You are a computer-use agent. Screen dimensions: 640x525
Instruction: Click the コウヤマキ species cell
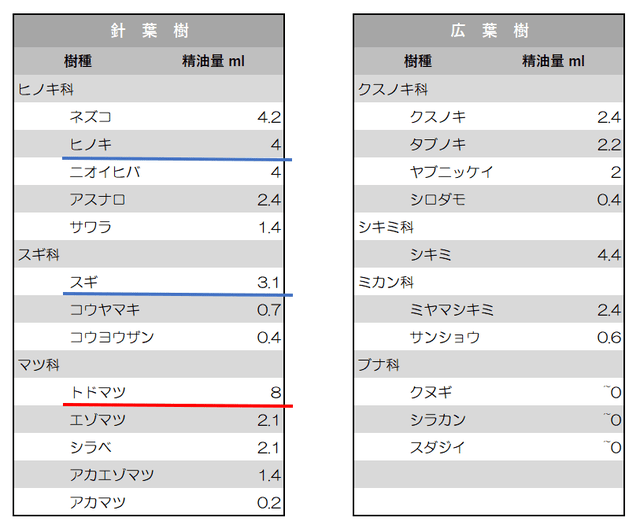tap(105, 310)
